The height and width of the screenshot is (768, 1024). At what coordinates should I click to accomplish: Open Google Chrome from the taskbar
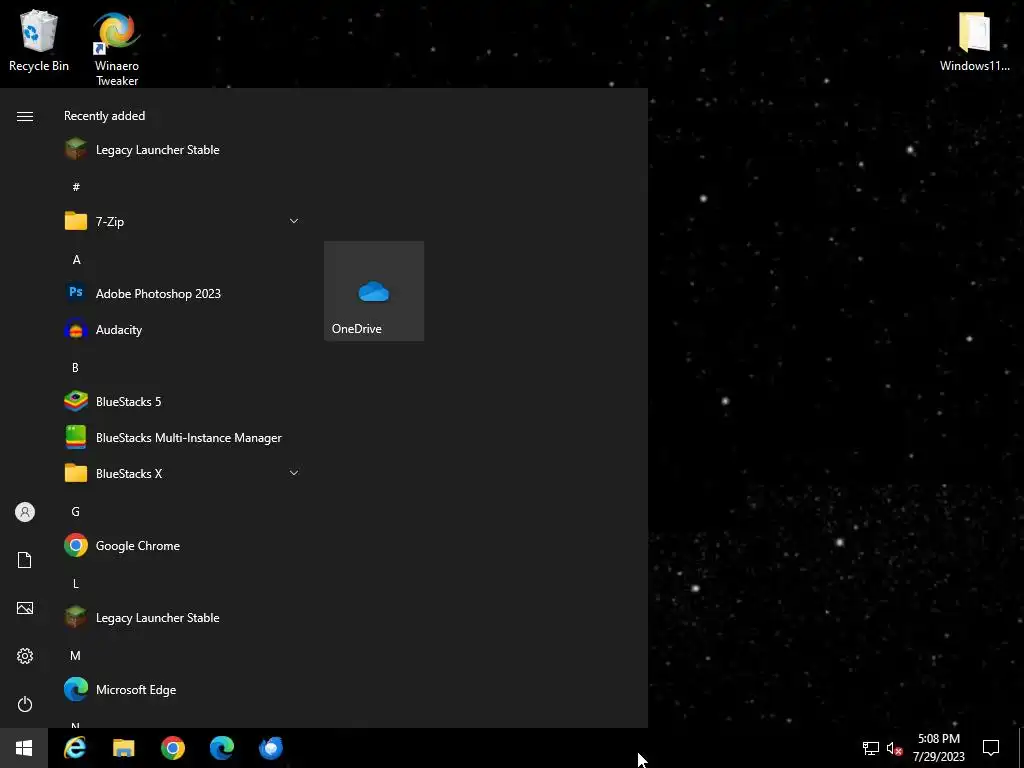(172, 748)
